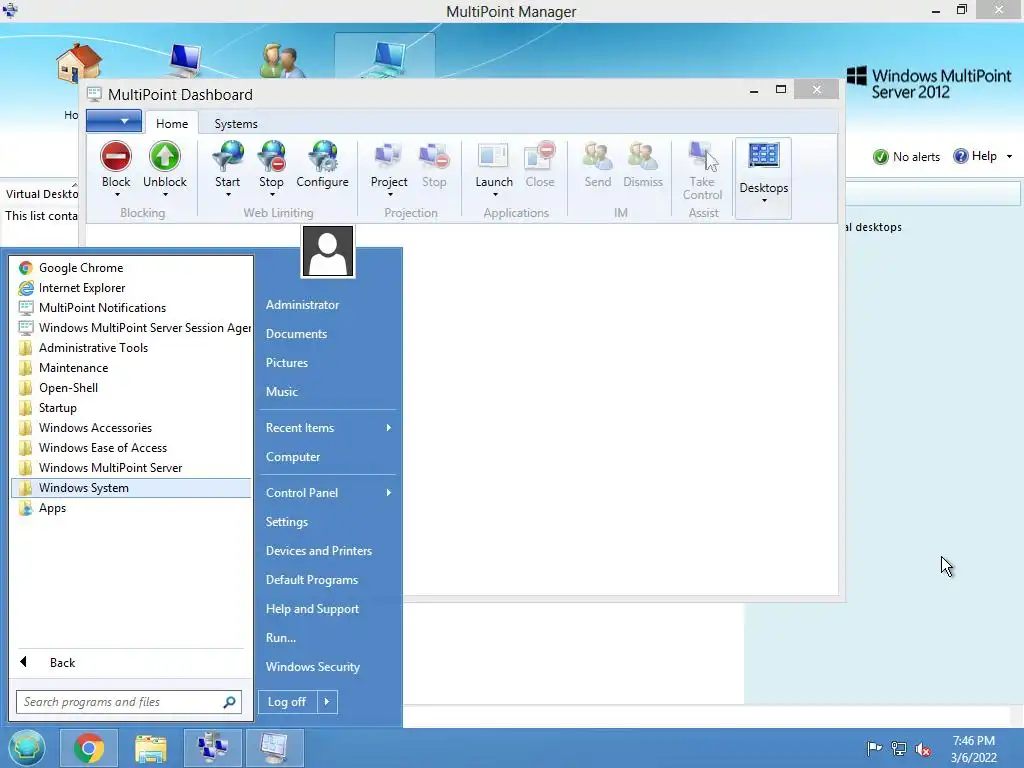Expand the Web Limiting Stop dropdown arrow
This screenshot has height=768, width=1024.
pyautogui.click(x=272, y=195)
